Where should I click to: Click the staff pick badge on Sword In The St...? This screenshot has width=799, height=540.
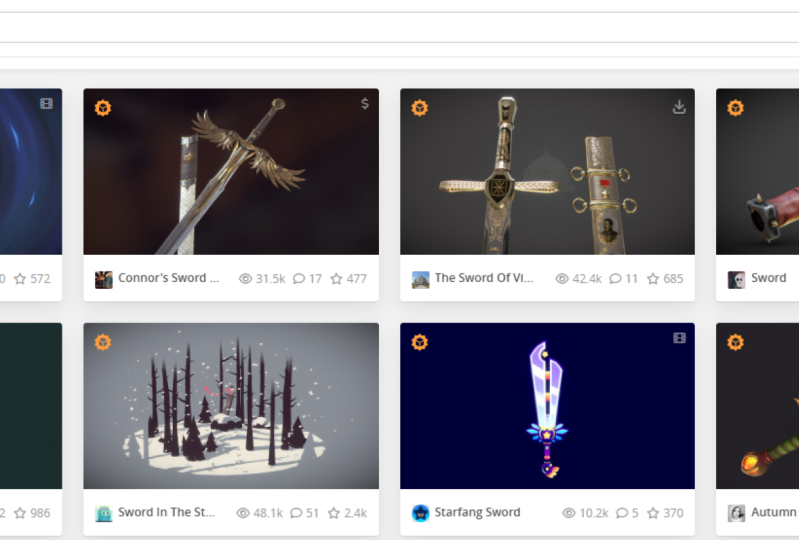tap(103, 342)
